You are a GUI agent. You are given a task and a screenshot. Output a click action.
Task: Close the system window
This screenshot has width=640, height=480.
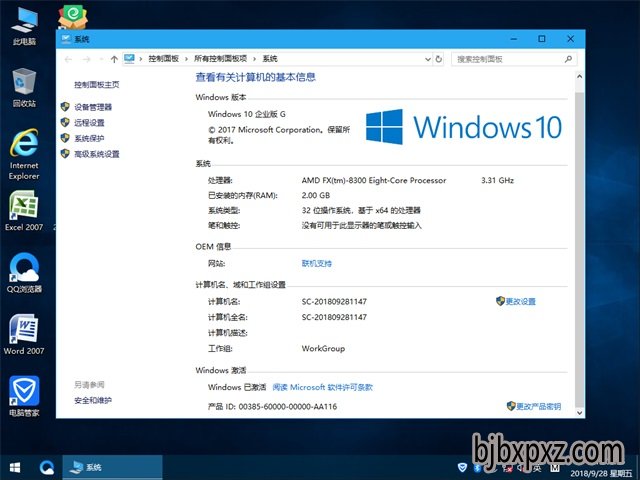click(x=570, y=39)
